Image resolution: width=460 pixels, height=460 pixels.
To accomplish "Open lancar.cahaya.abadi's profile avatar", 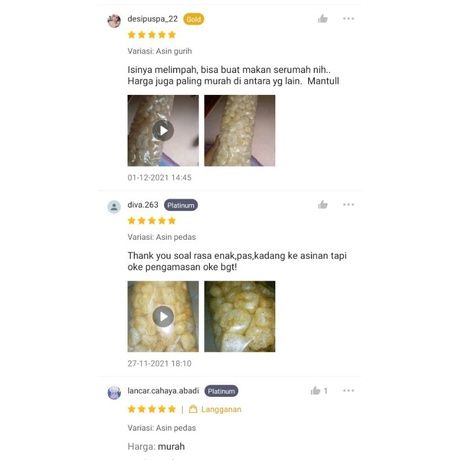I will pos(114,393).
